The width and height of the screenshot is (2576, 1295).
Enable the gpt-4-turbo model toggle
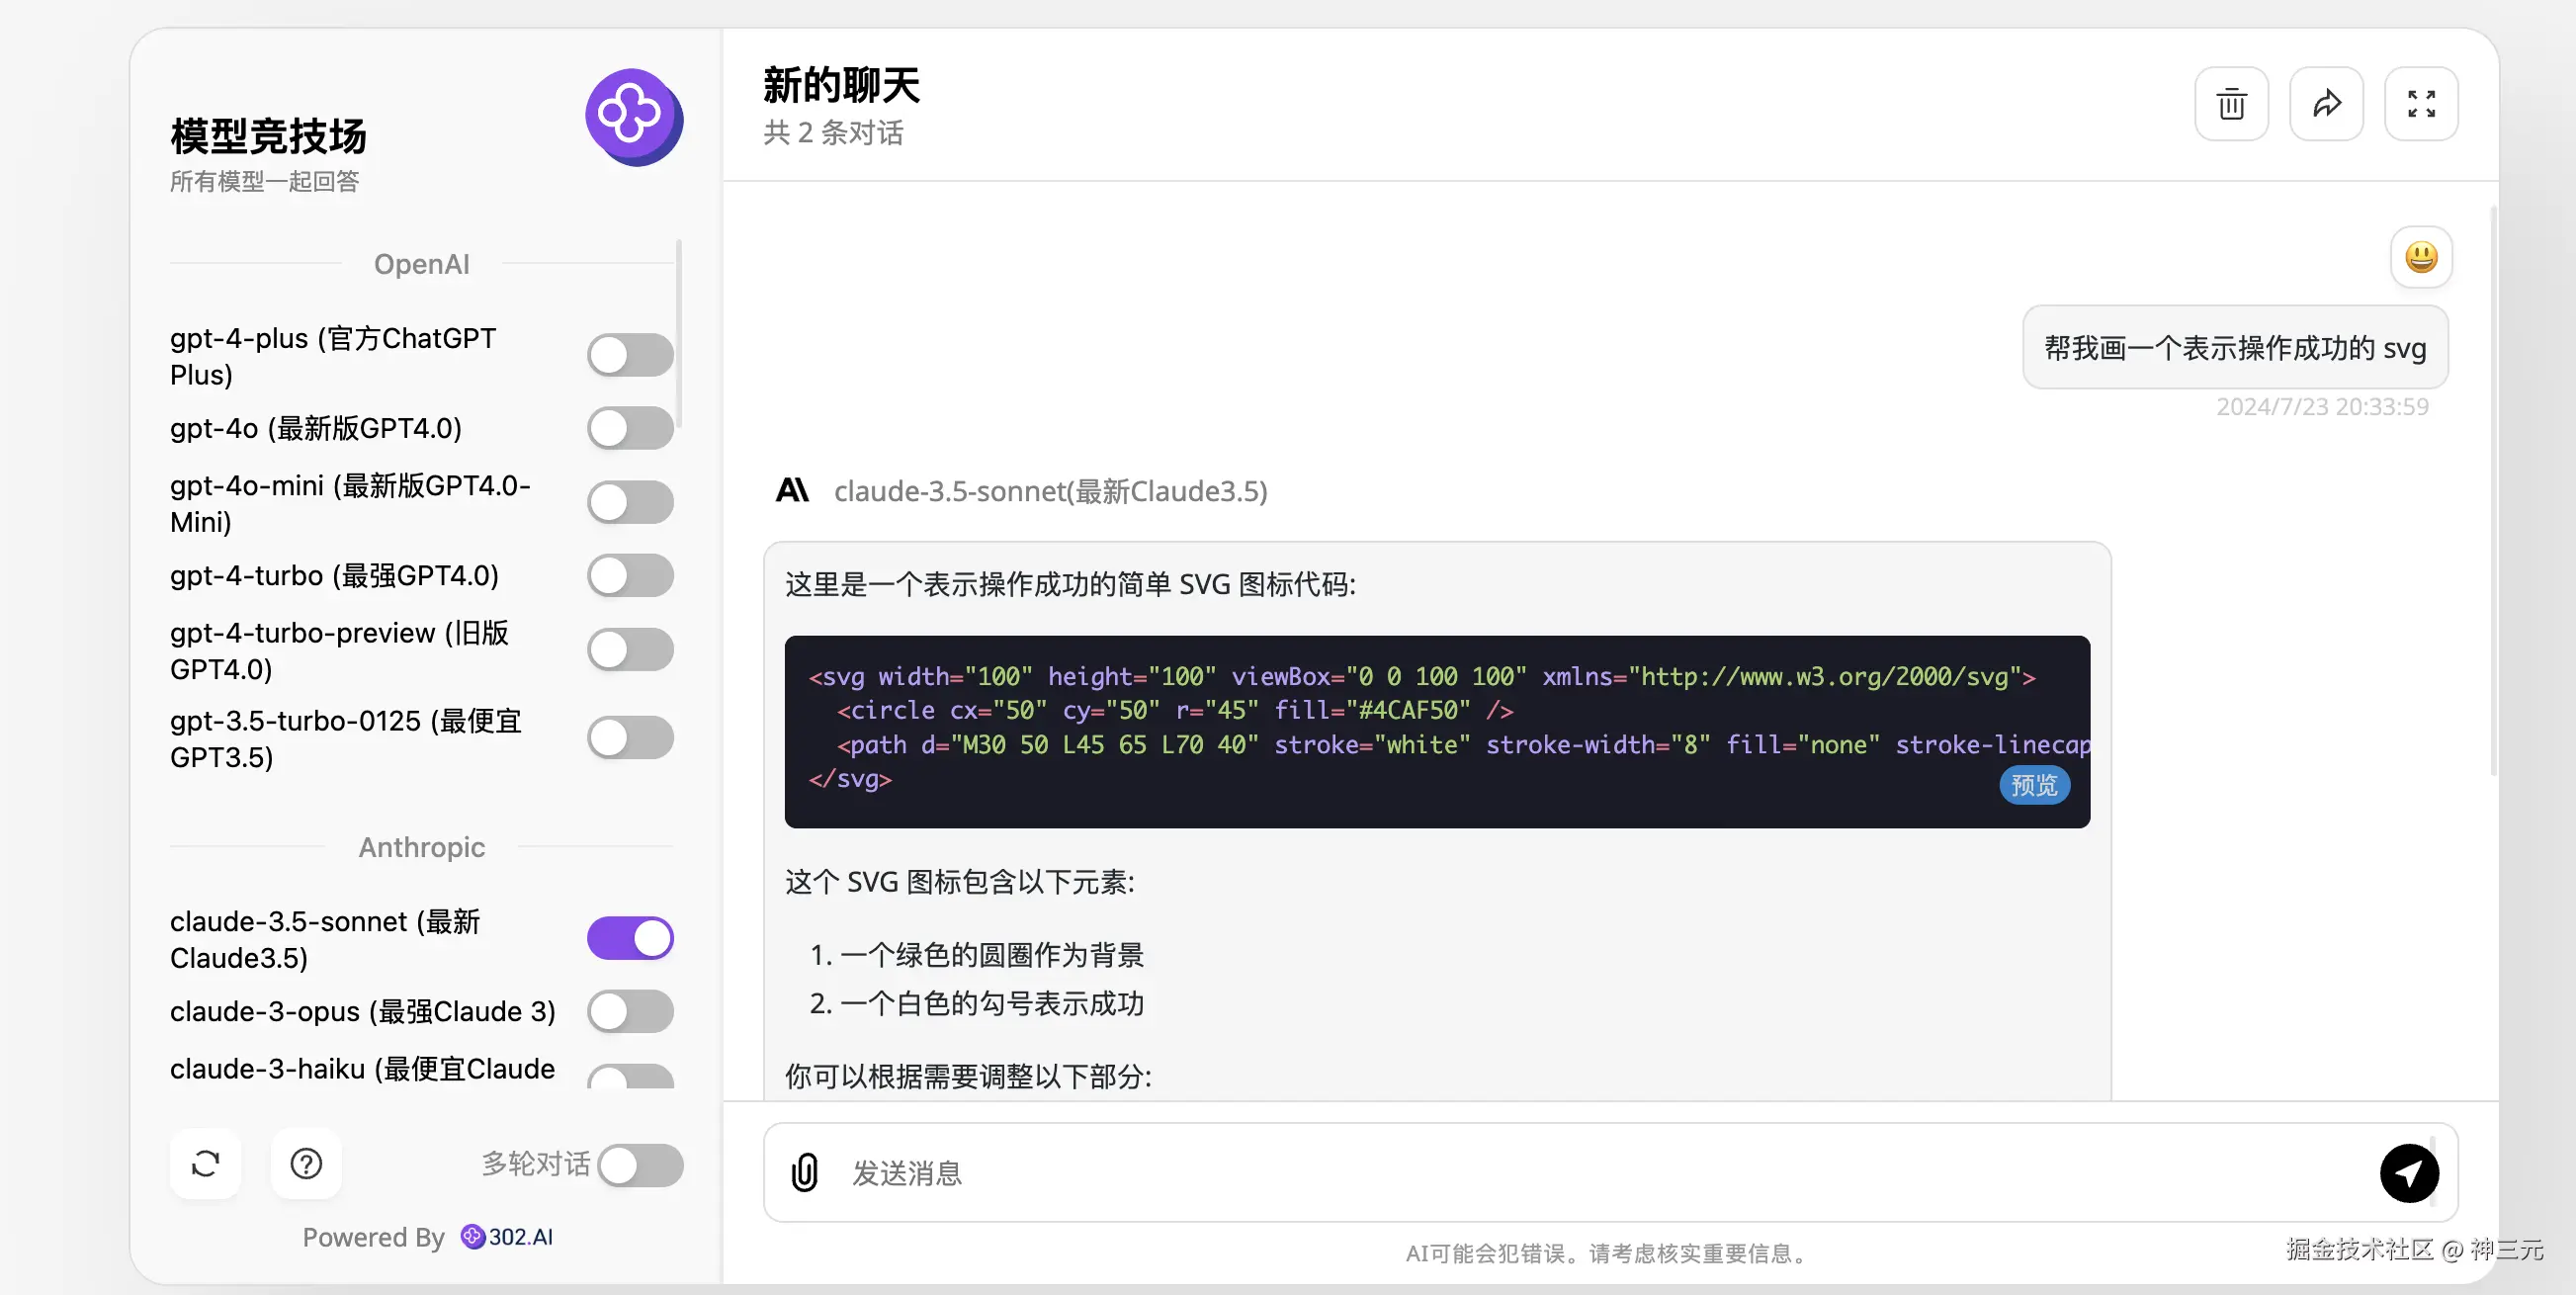[x=630, y=575]
